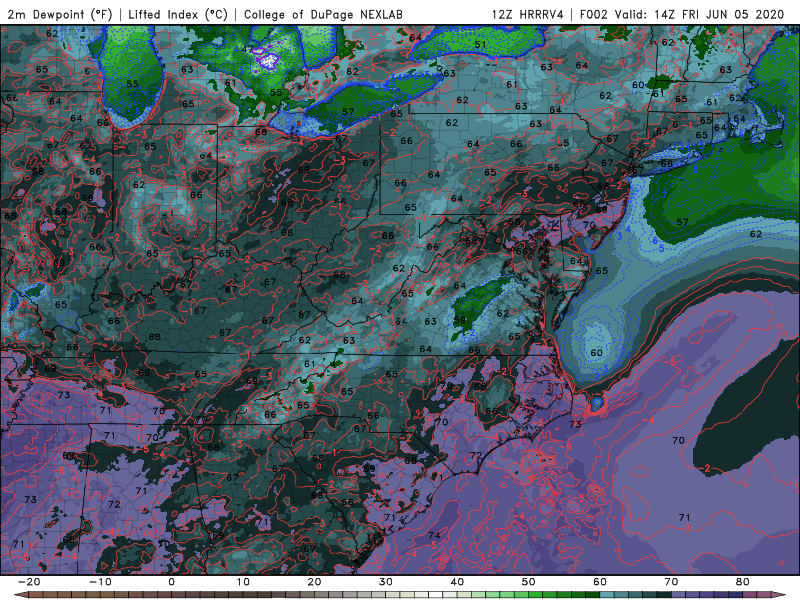800x600 pixels.
Task: Click the 74 dewpoint value off the Carolina coast
Action: pos(435,535)
